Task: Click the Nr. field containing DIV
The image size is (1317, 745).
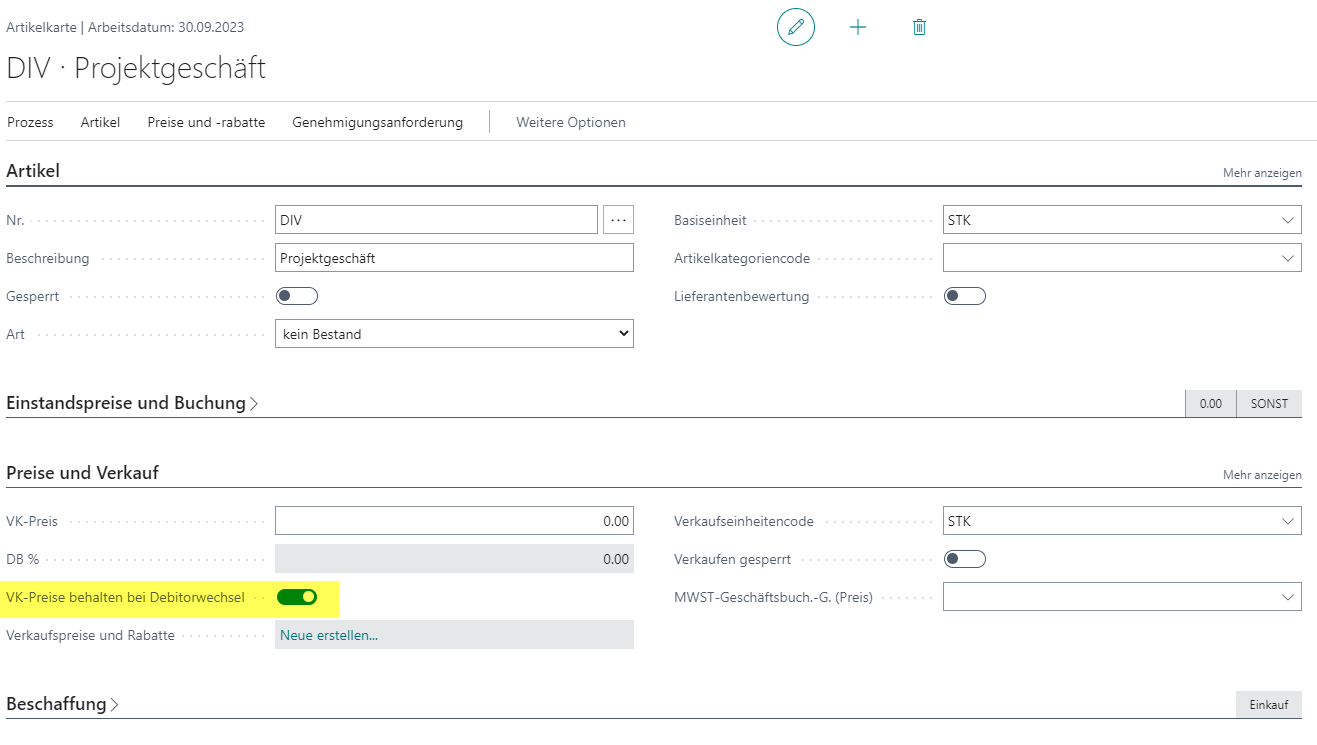Action: point(436,220)
